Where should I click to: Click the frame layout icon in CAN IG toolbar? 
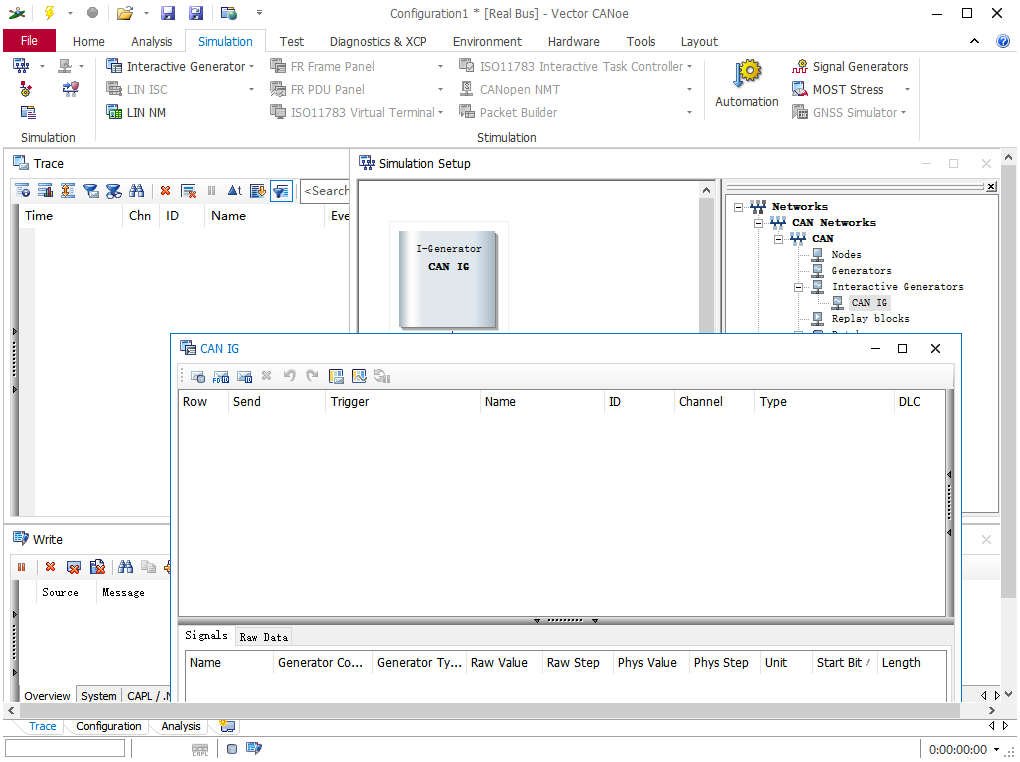pos(336,376)
